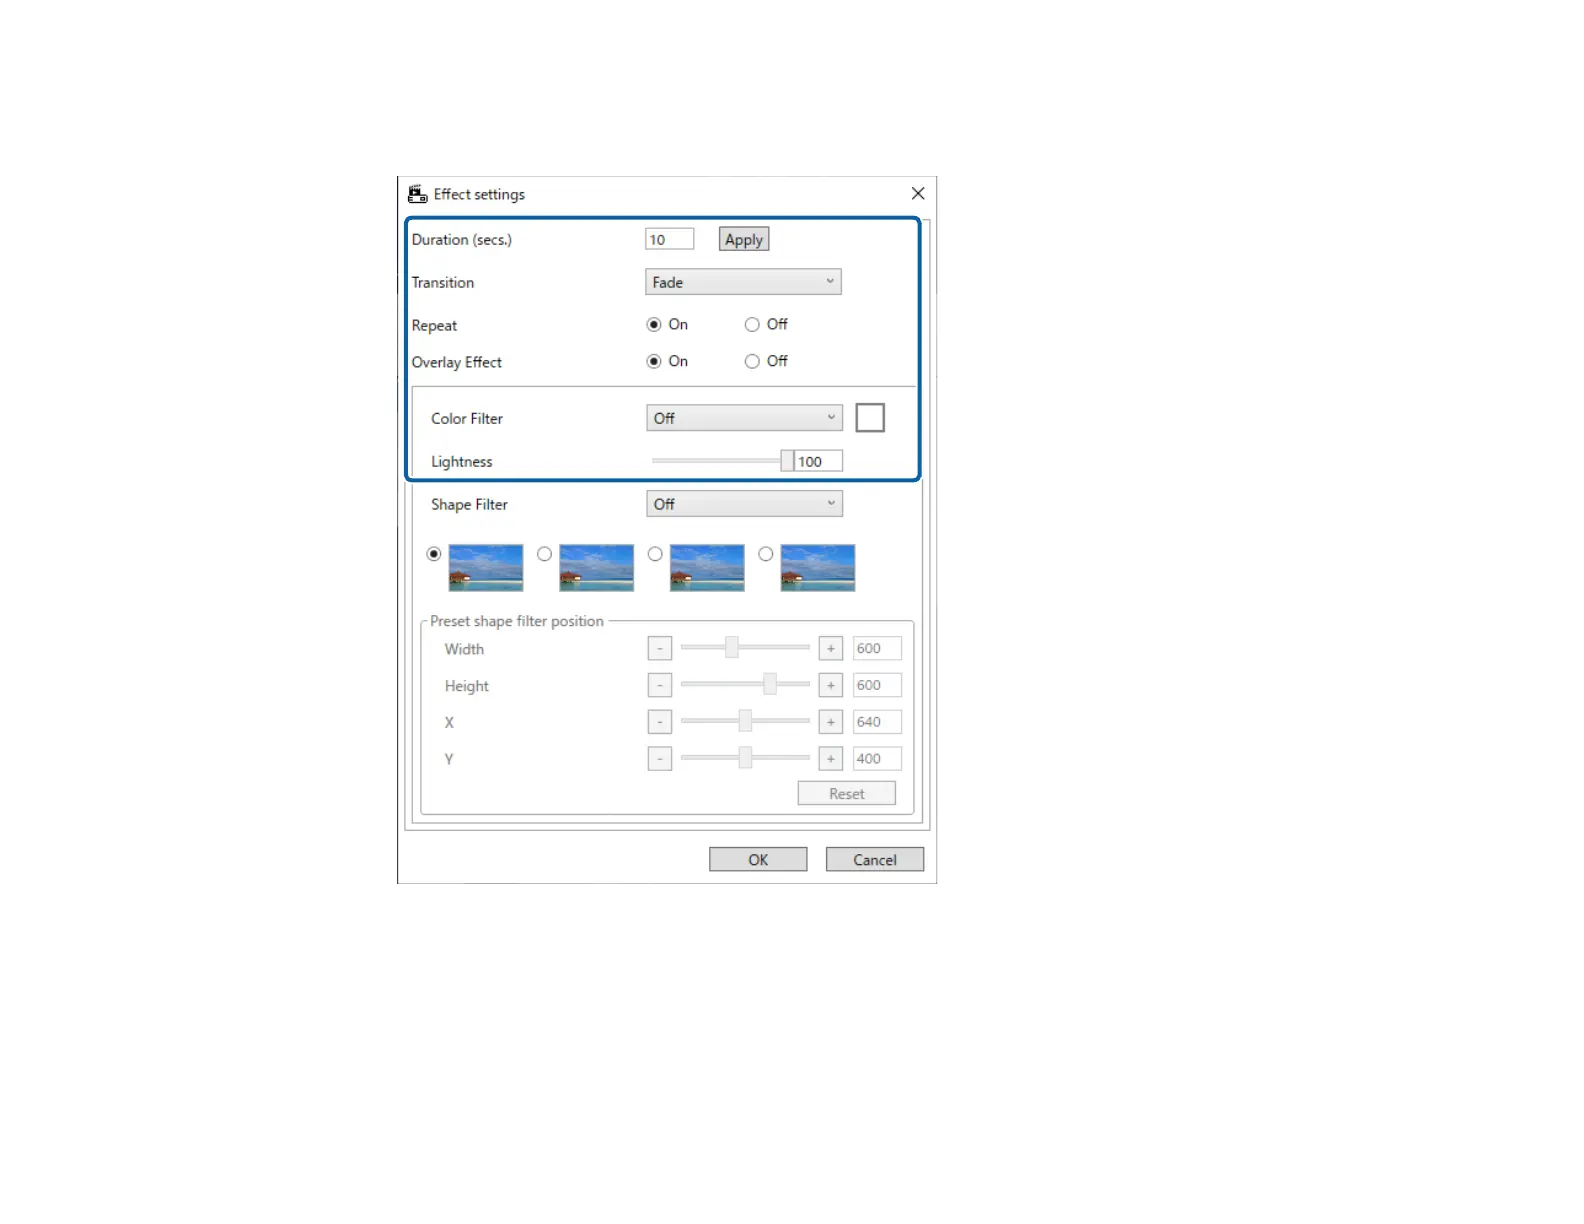This screenshot has width=1584, height=1224.
Task: Click the Apply button next to Duration
Action: 744,239
